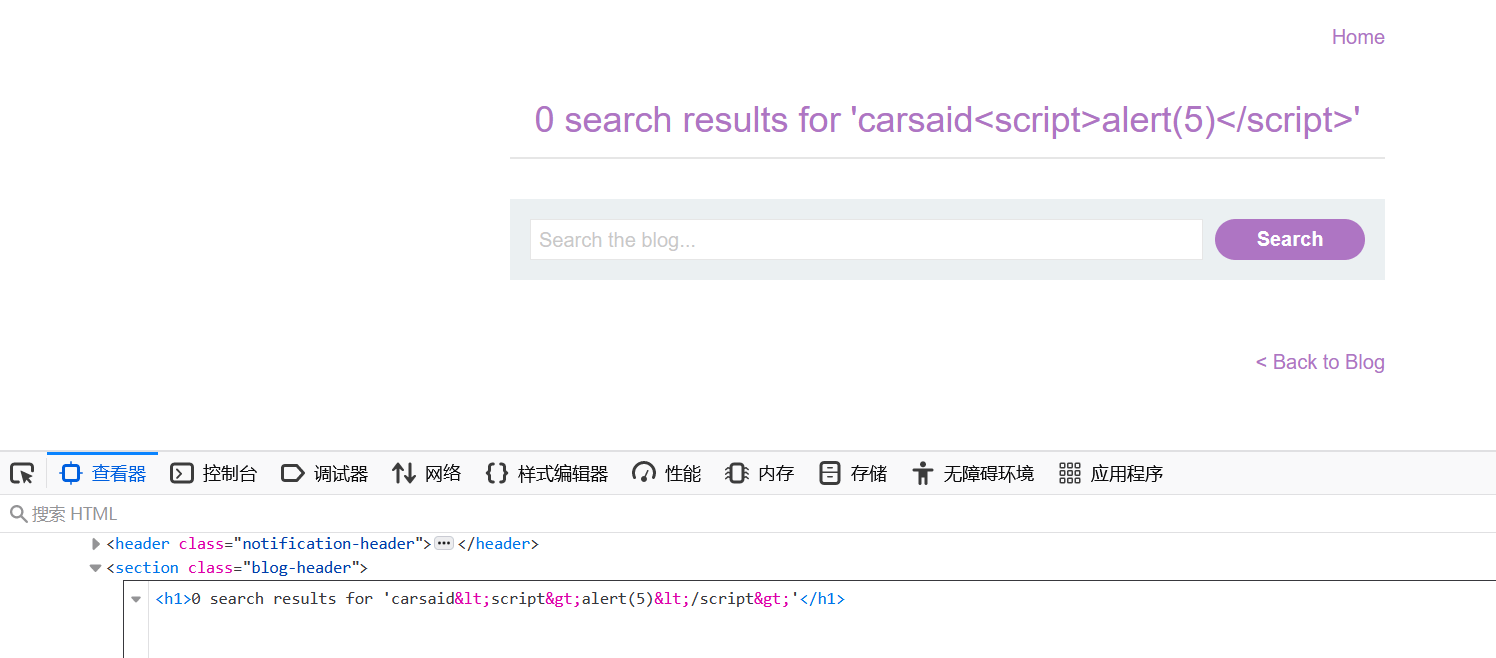Expand the header's ellipsis badge
1496x658 pixels.
pyautogui.click(x=444, y=544)
